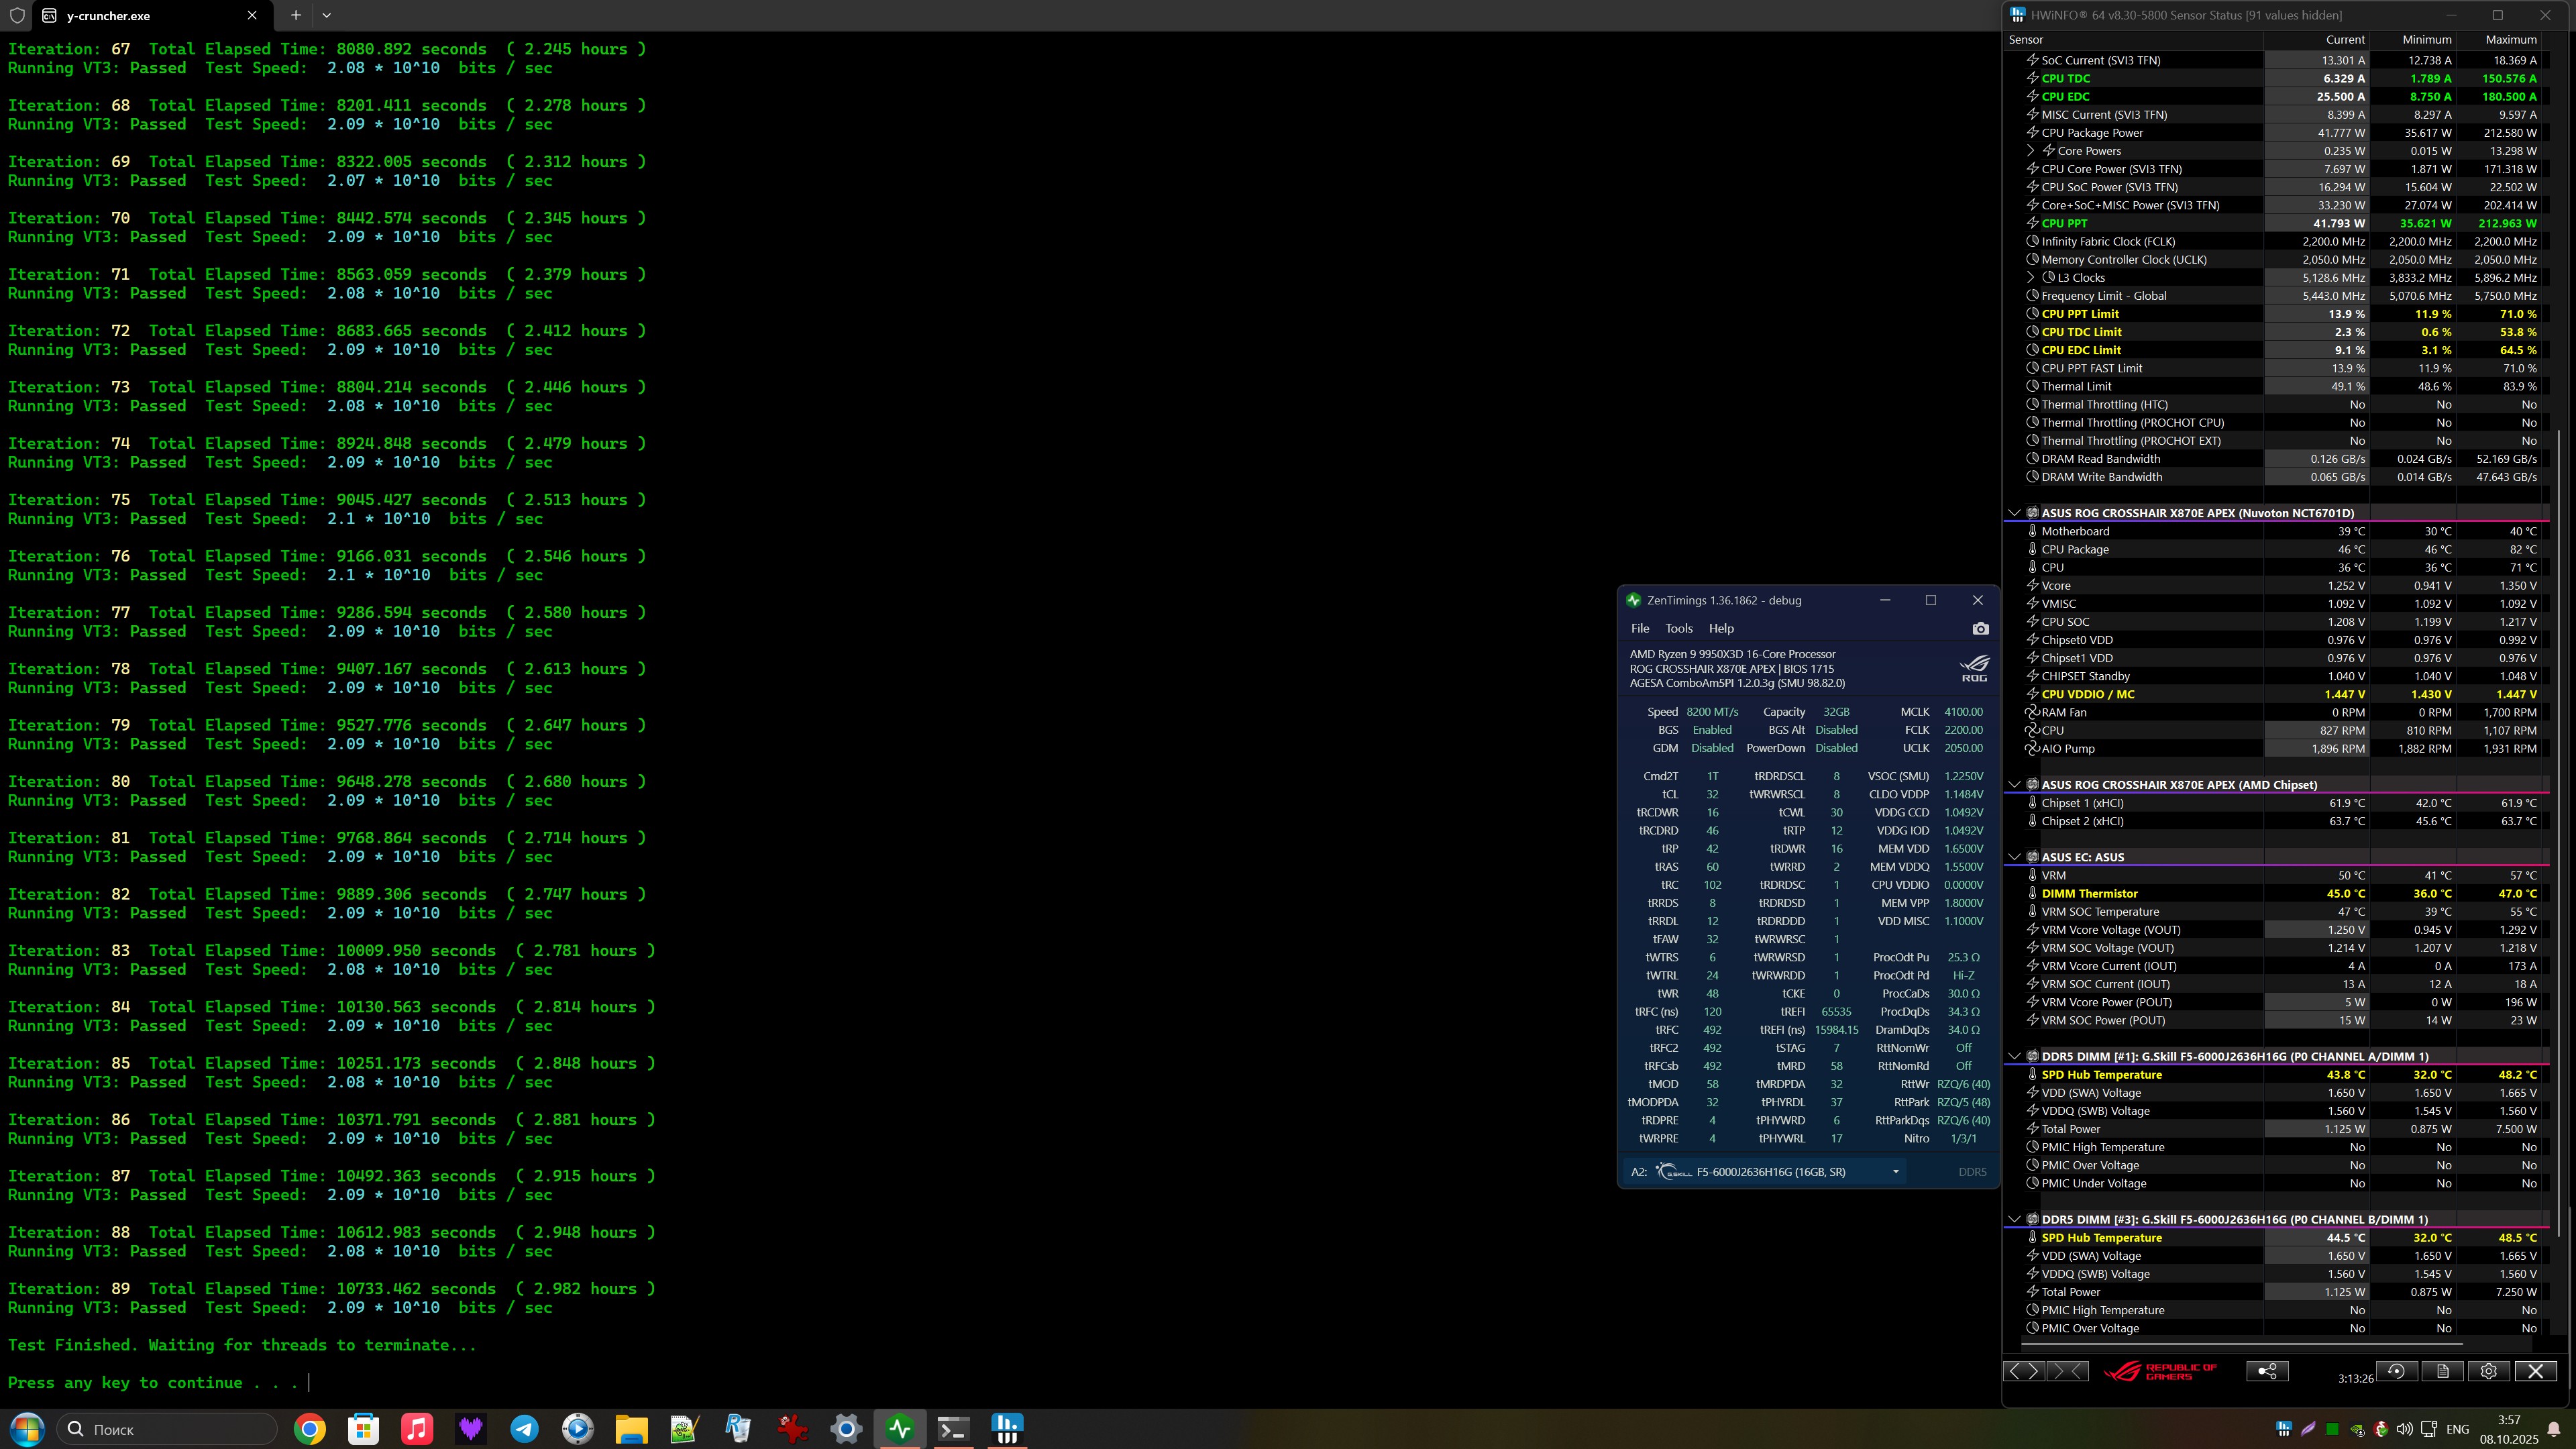This screenshot has width=2576, height=1449.
Task: Collapse the DDR5 DIMM [#3] section
Action: (x=2014, y=1219)
